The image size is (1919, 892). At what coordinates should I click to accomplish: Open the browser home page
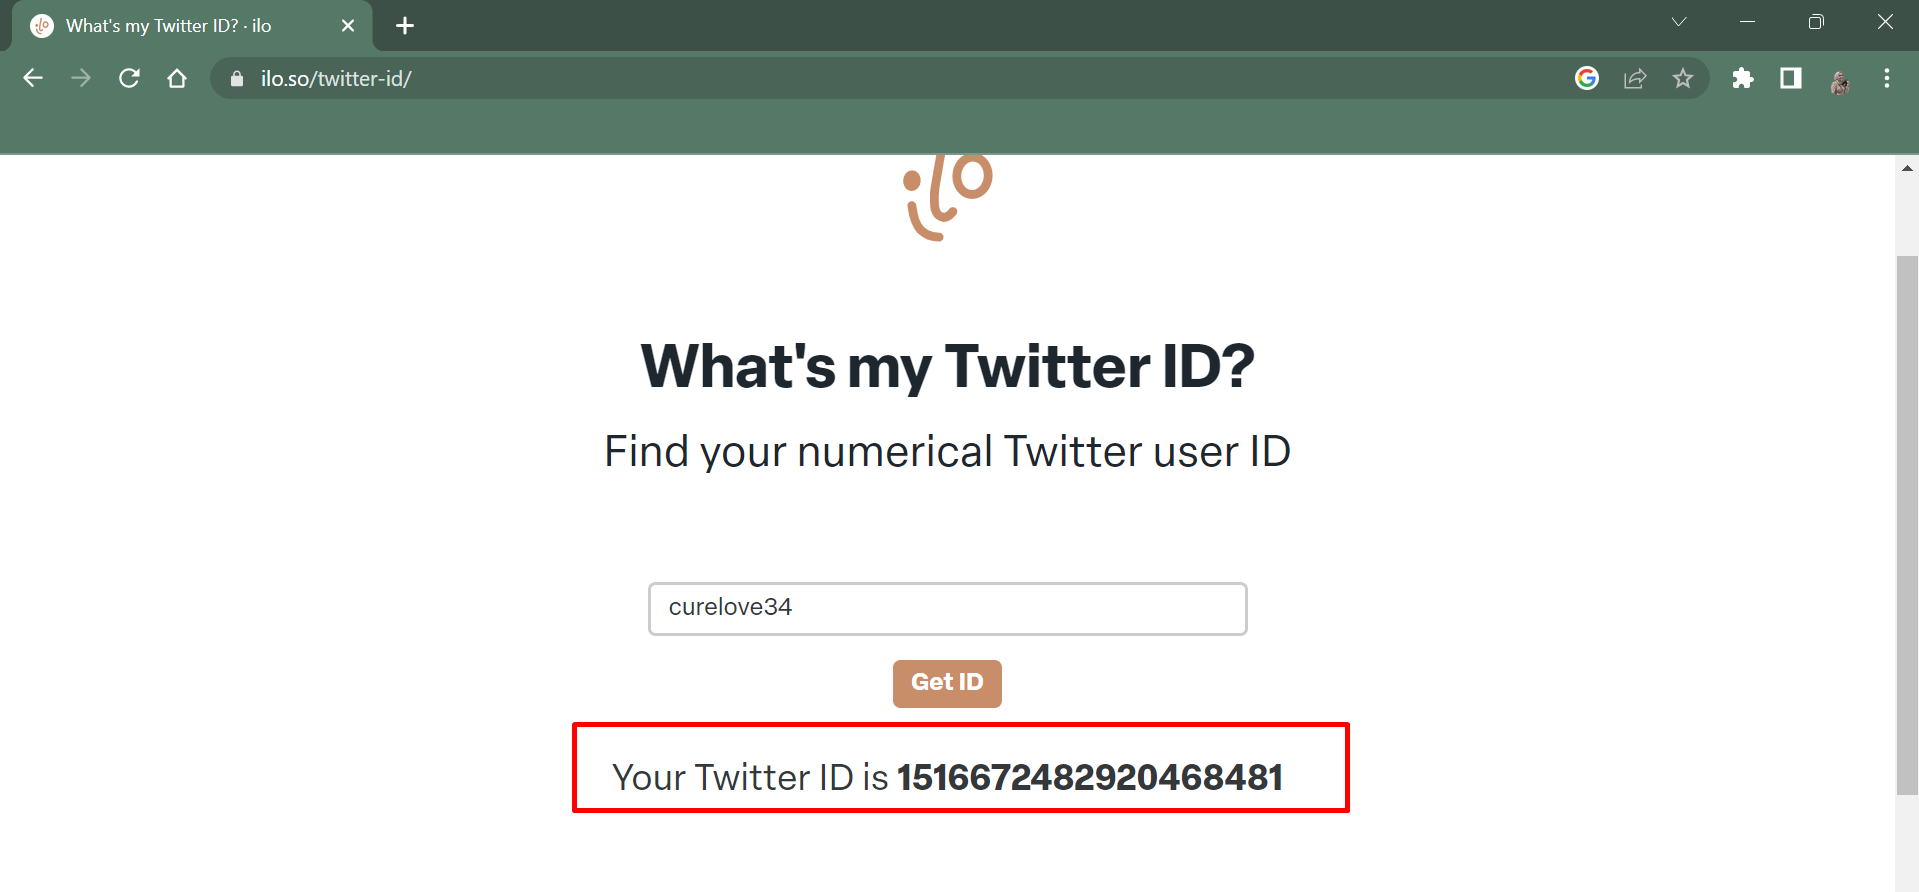(x=177, y=78)
